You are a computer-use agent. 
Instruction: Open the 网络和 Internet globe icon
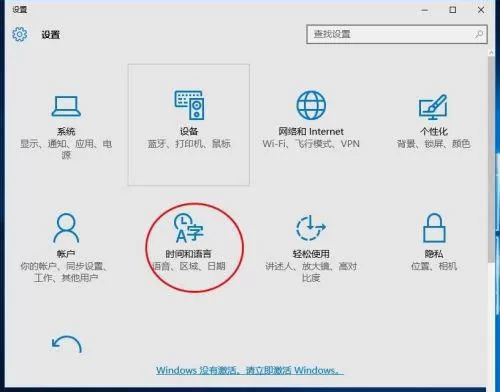pyautogui.click(x=311, y=105)
